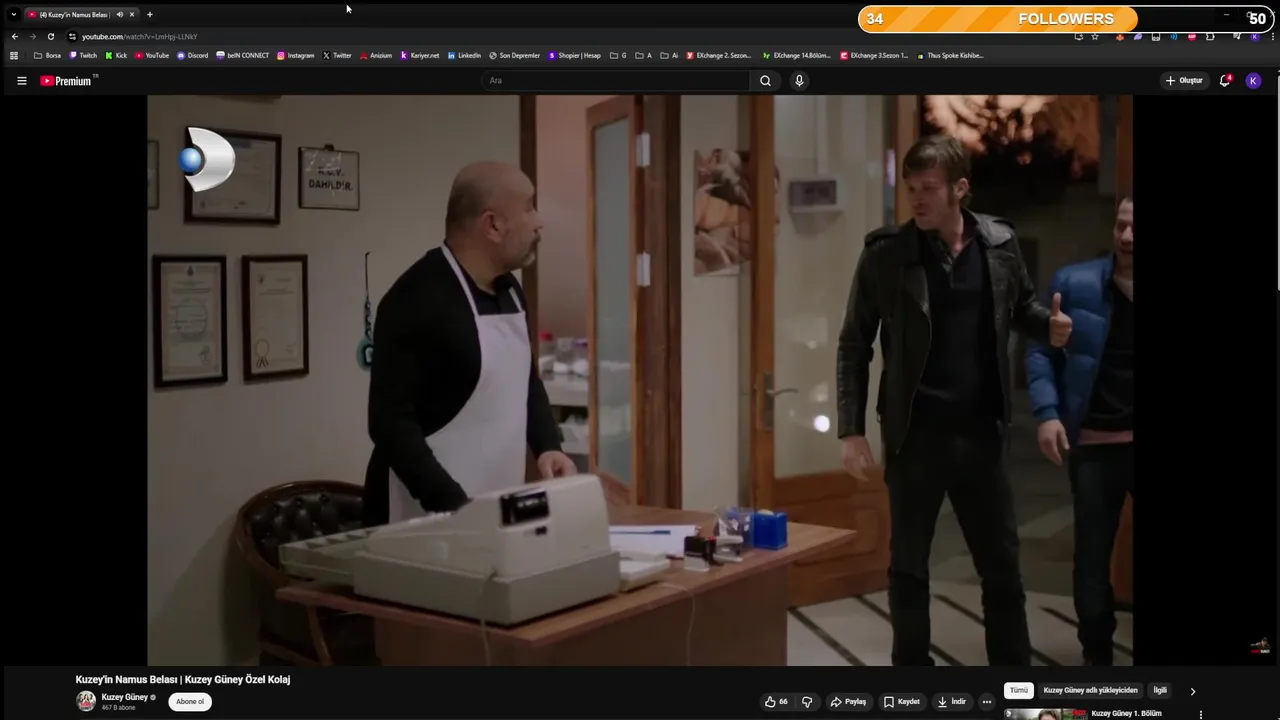Screen dimensions: 1280x720
Task: Go forward in browser history
Action: coord(32,36)
